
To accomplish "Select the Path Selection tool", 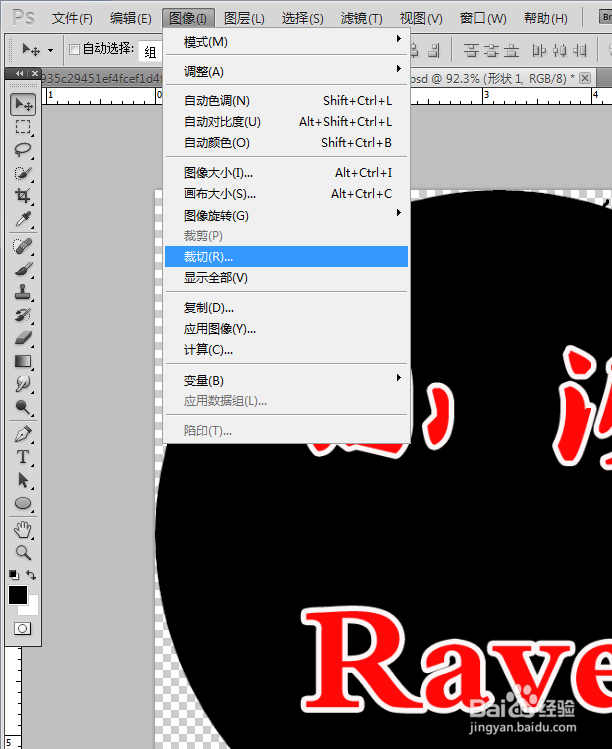I will pyautogui.click(x=23, y=481).
